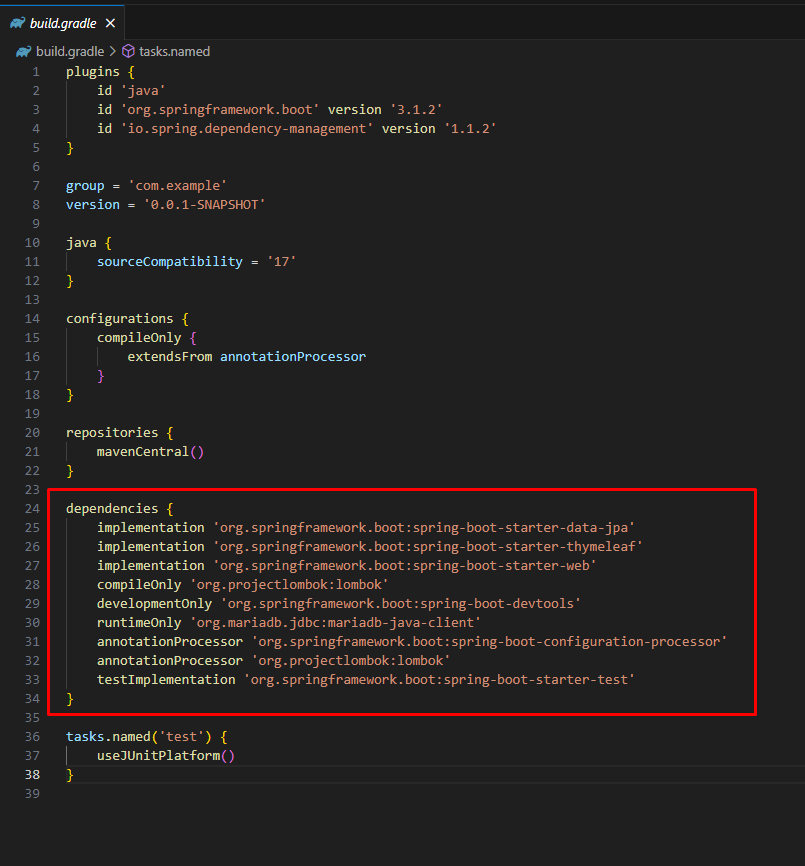Image resolution: width=805 pixels, height=866 pixels.
Task: Click the '17' value on line 11
Action: pos(282,261)
